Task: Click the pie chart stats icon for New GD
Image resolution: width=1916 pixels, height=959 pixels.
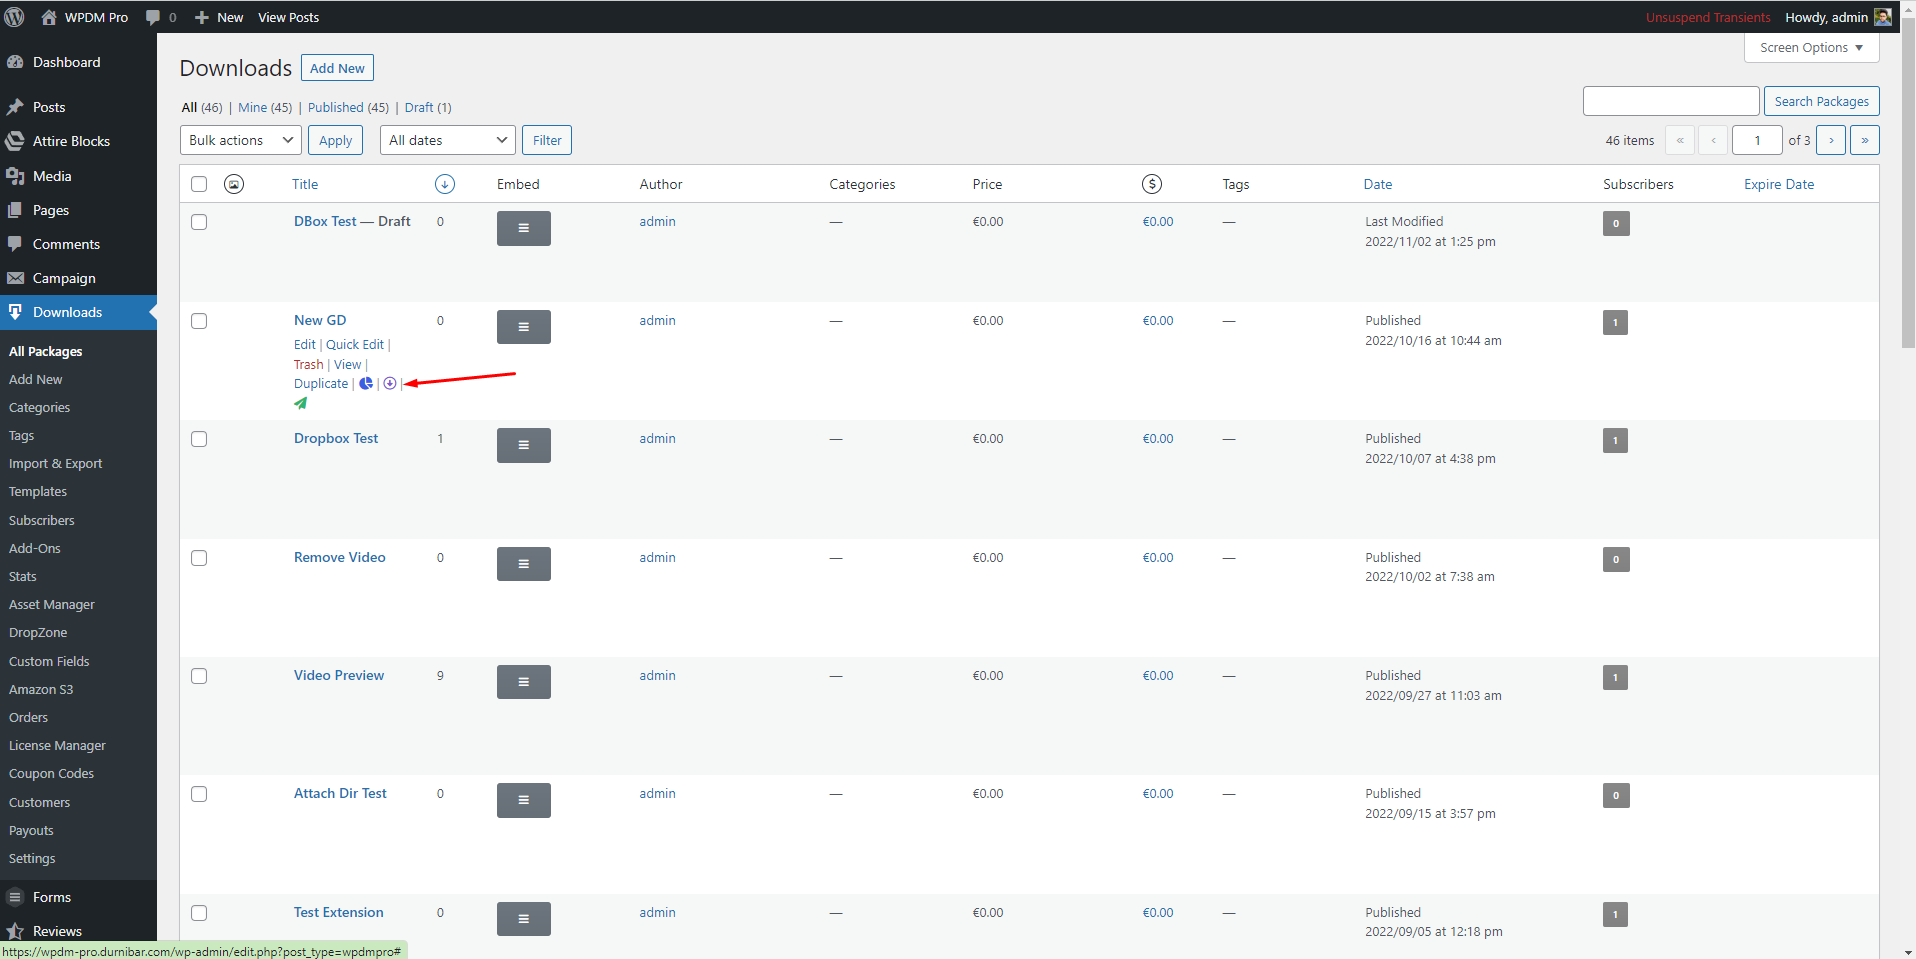Action: pos(366,383)
